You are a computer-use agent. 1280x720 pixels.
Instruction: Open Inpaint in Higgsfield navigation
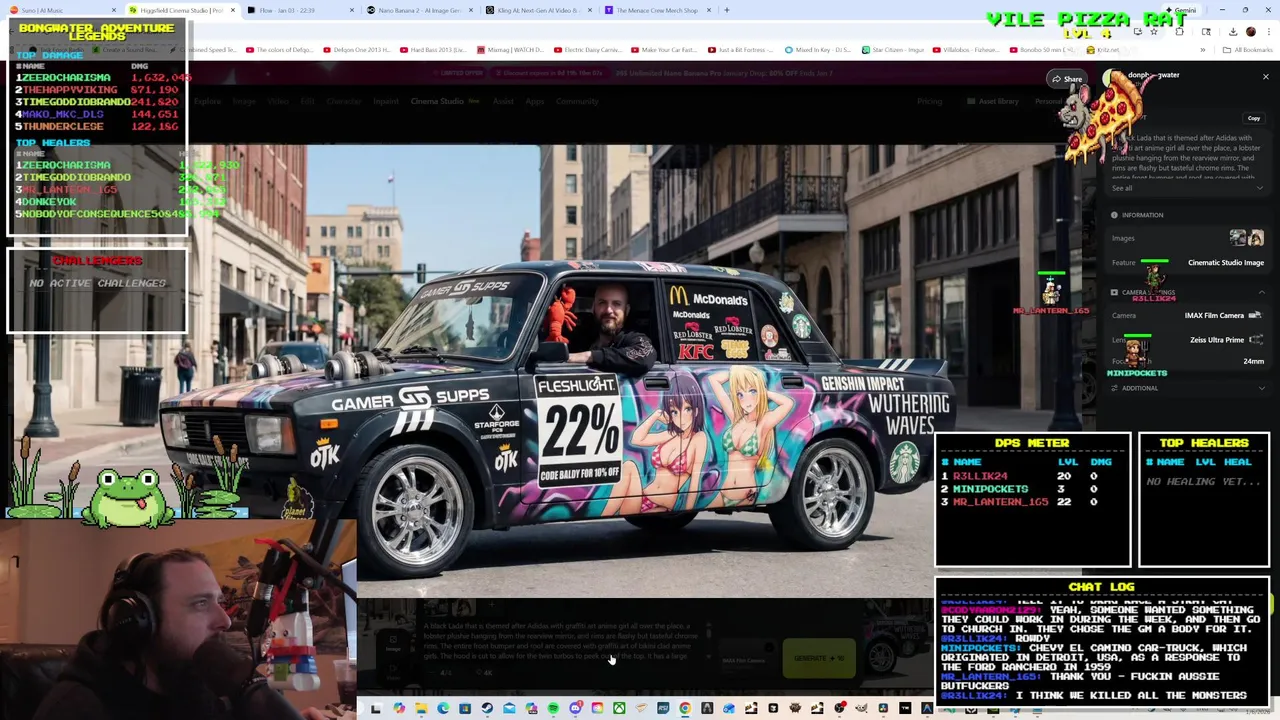[x=386, y=101]
